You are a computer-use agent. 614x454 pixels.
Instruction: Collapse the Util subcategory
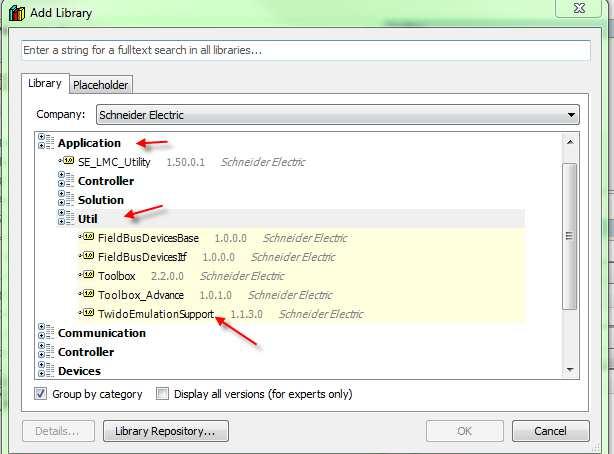pos(65,217)
